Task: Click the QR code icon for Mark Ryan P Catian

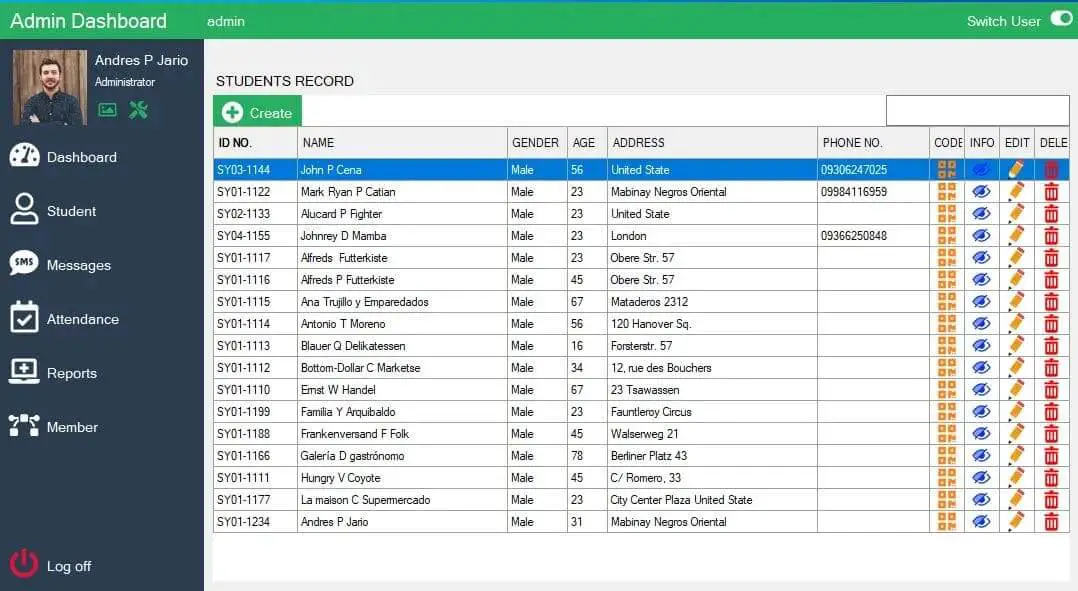Action: [946, 192]
